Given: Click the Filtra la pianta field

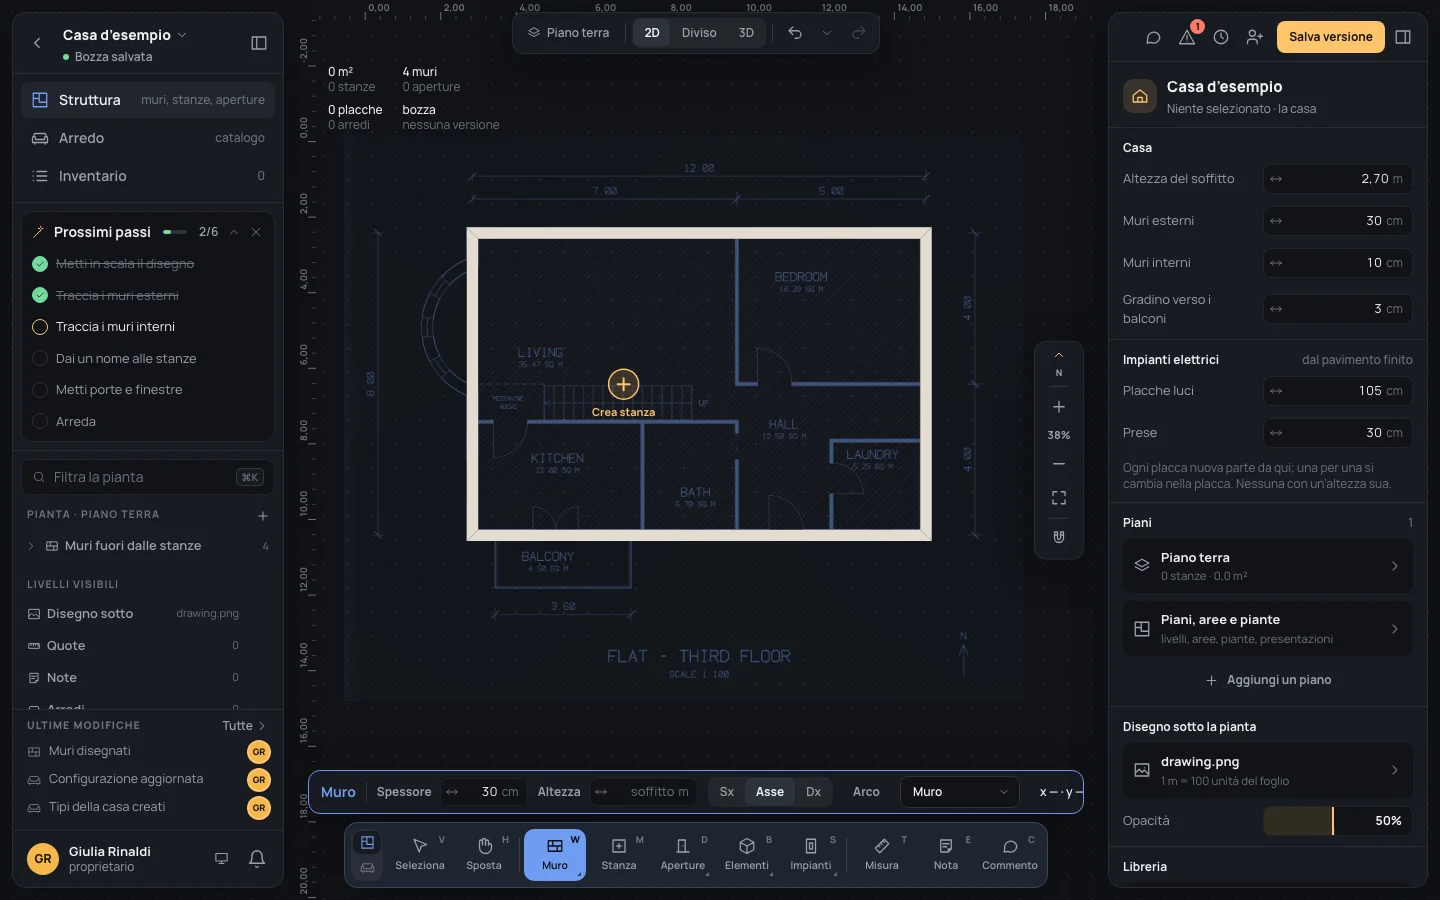Looking at the screenshot, I should (x=148, y=477).
